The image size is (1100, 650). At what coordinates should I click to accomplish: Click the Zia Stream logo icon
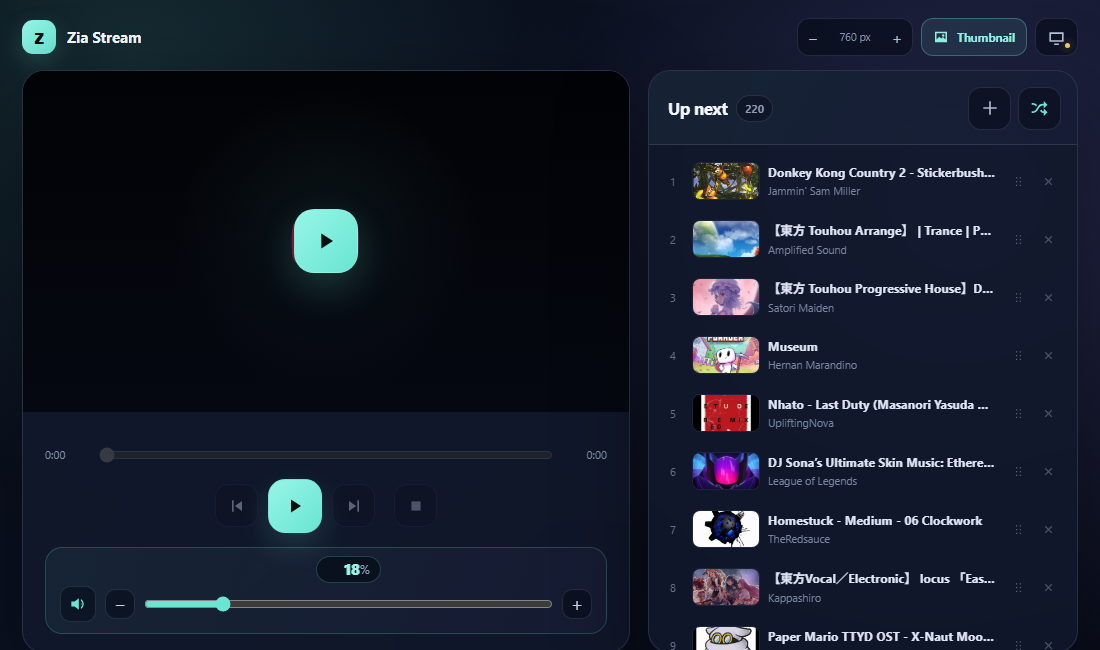click(39, 38)
